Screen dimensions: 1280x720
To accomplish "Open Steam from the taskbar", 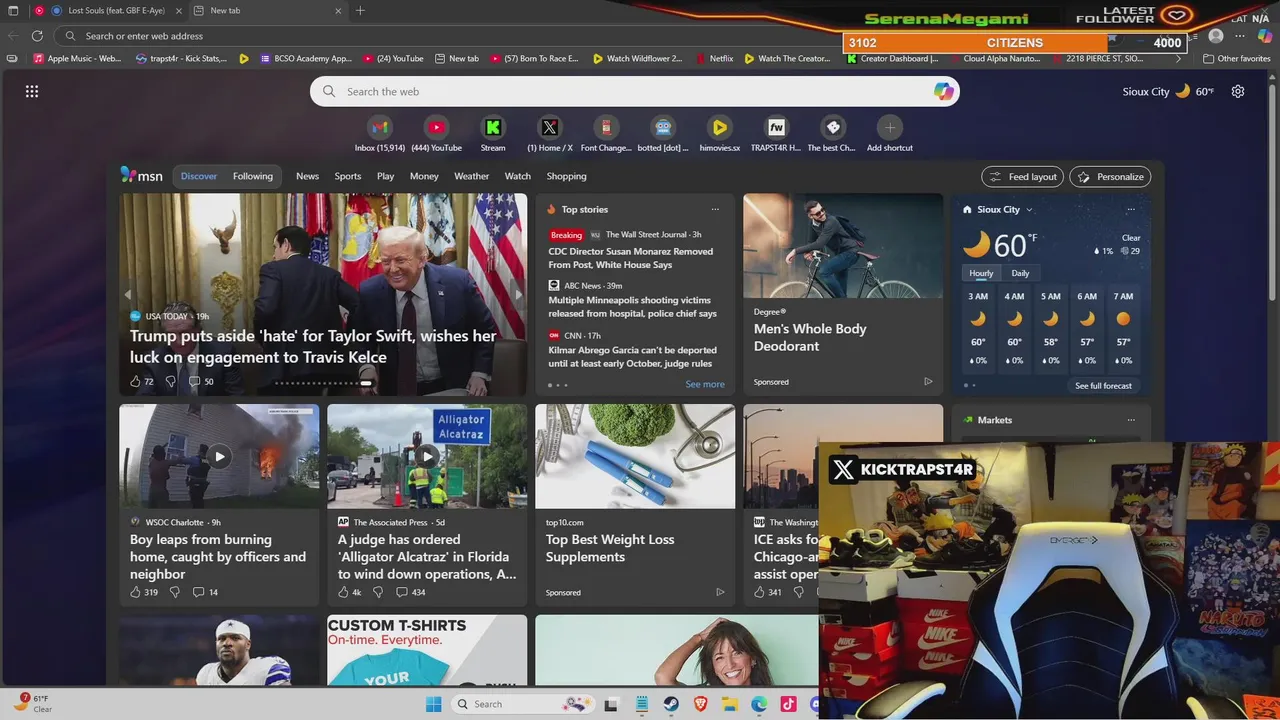I will point(671,704).
